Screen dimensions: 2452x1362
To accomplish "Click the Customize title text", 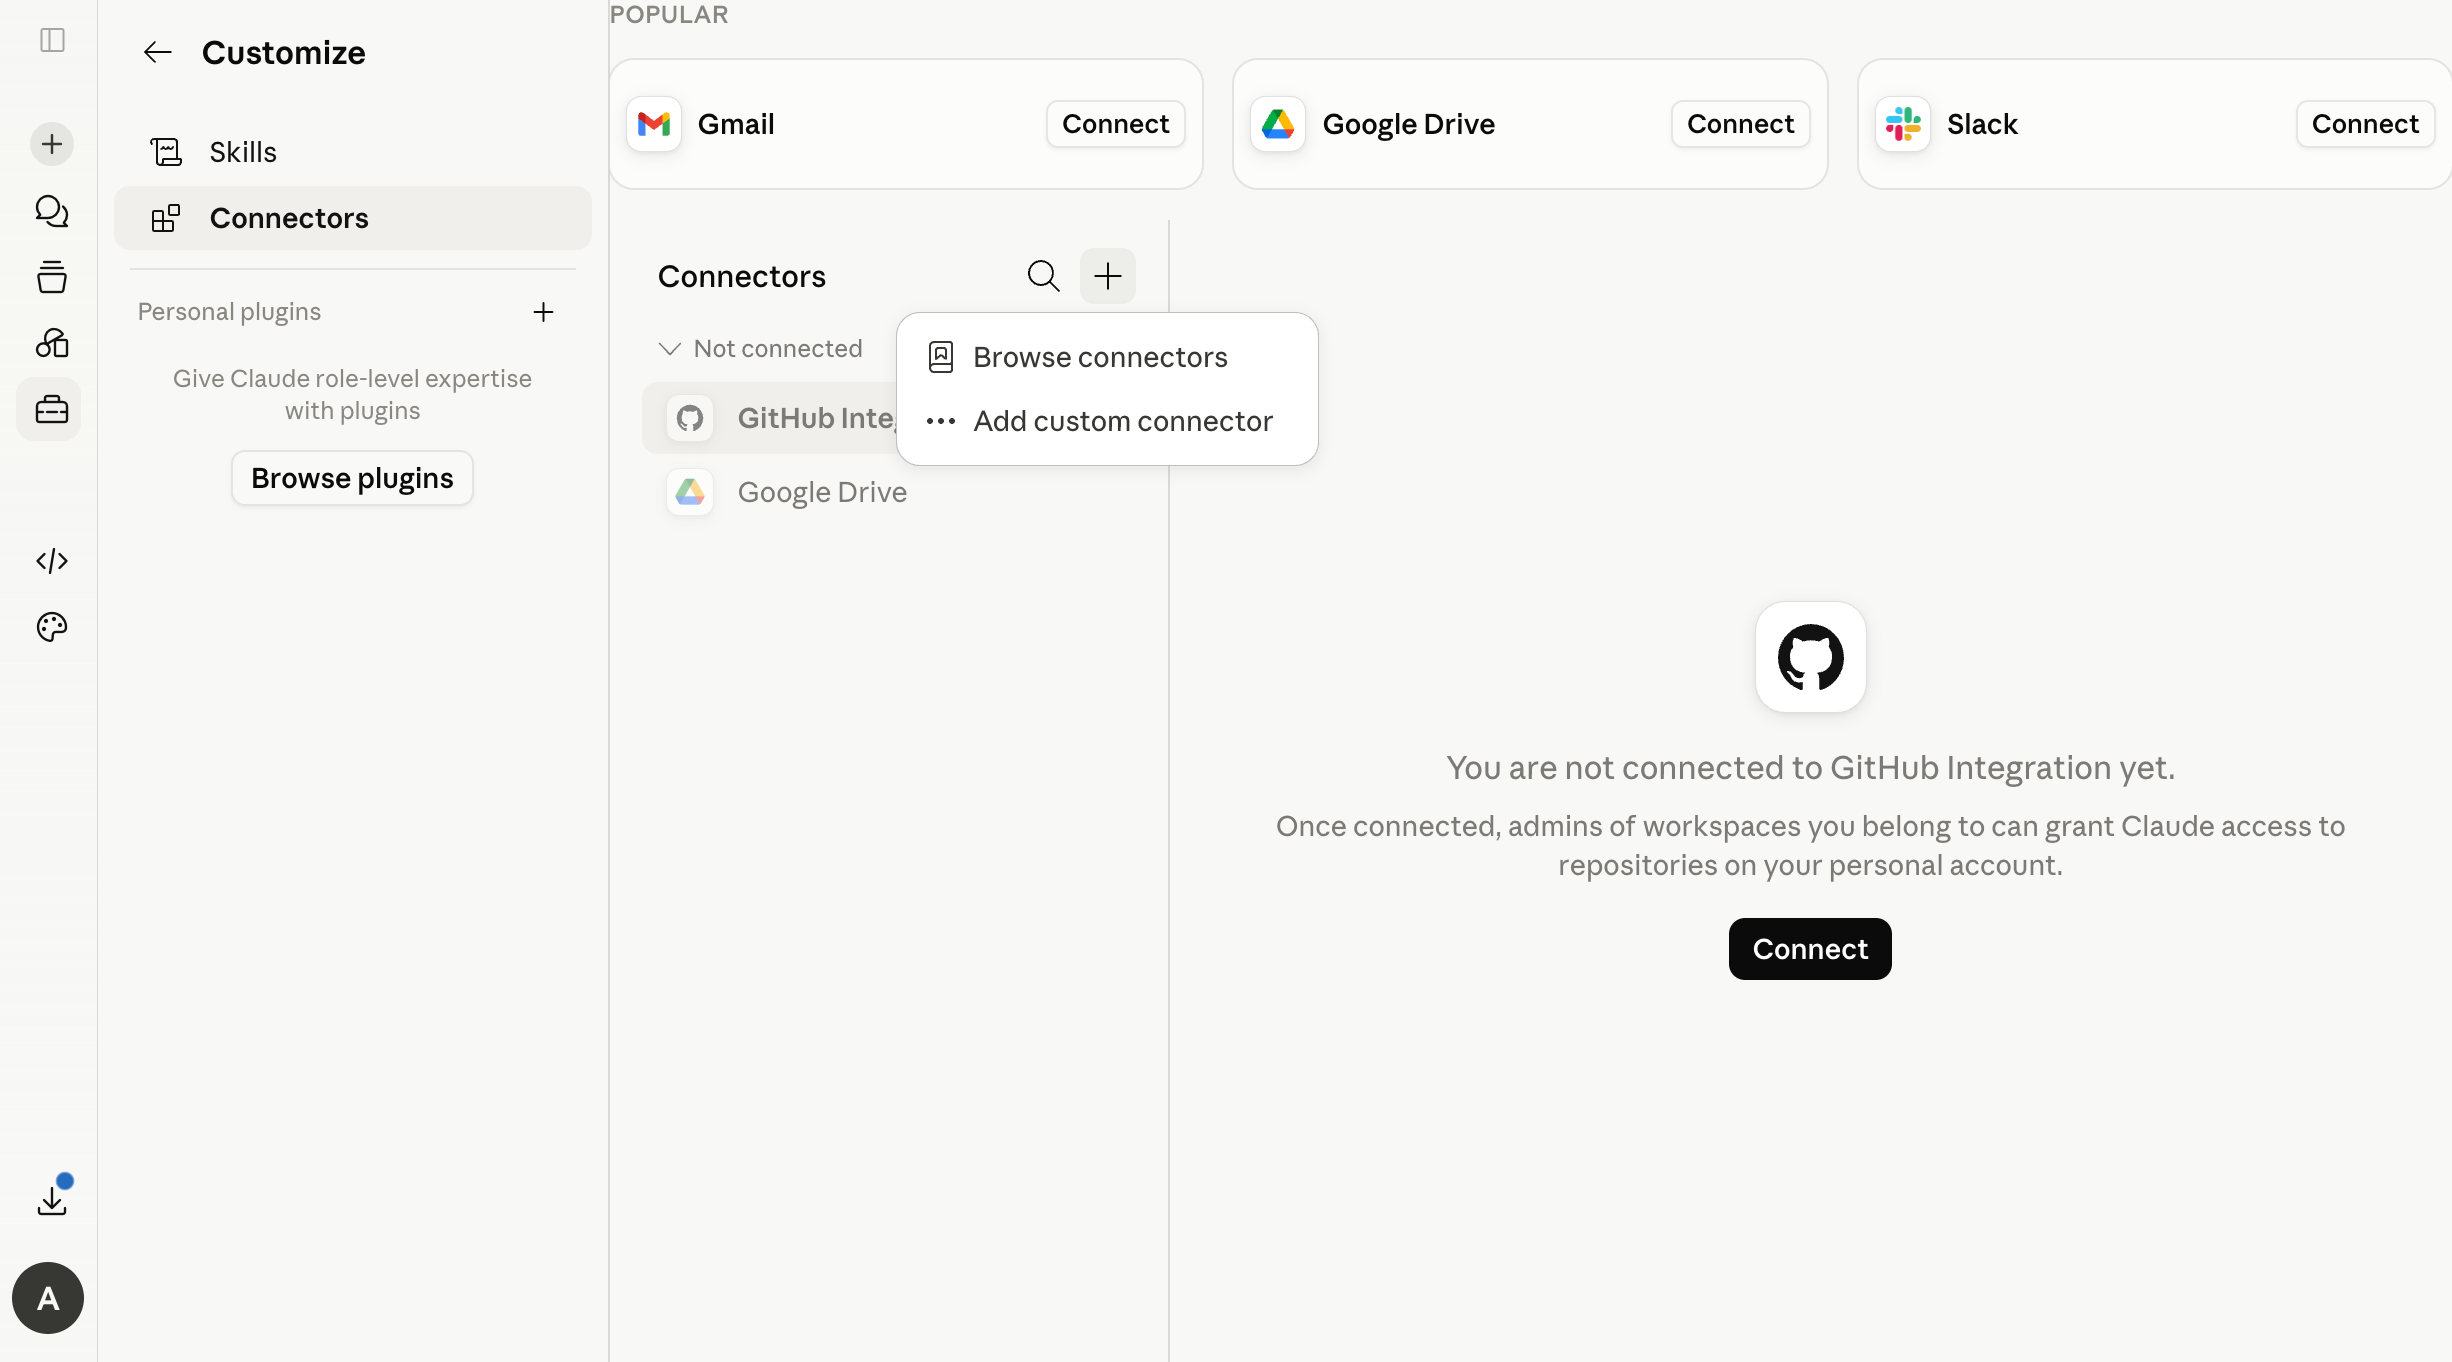I will pyautogui.click(x=284, y=52).
